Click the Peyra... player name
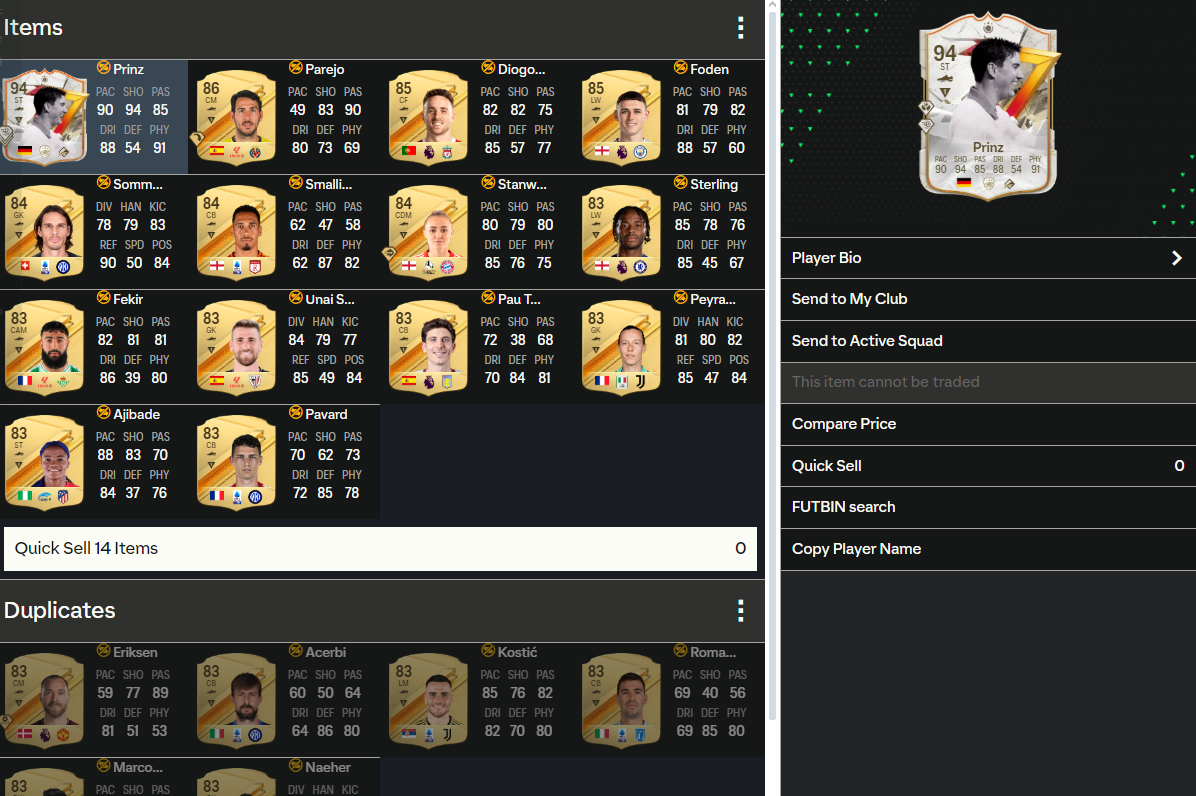1196x796 pixels. click(x=713, y=300)
